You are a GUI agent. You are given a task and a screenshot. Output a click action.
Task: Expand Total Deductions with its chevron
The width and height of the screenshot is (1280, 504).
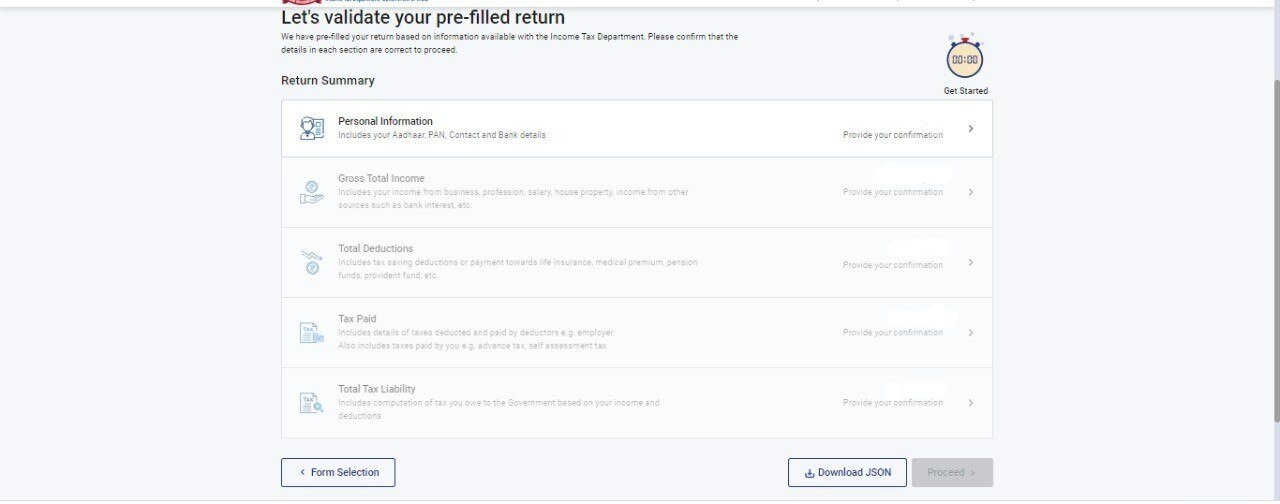[970, 263]
